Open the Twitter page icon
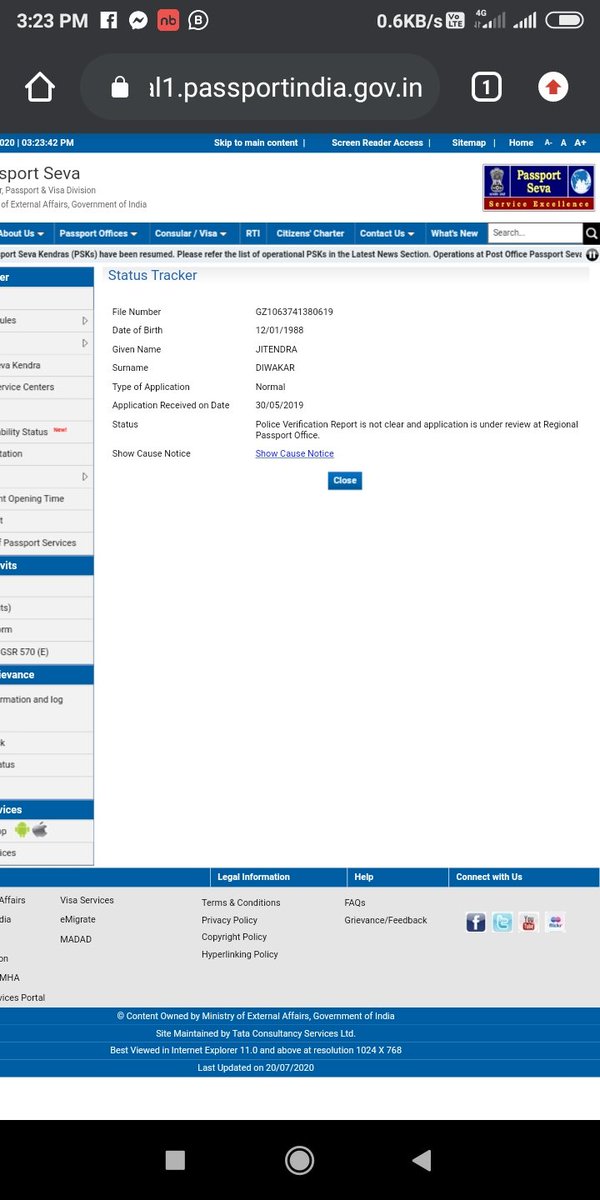This screenshot has width=600, height=1200. pos(502,922)
